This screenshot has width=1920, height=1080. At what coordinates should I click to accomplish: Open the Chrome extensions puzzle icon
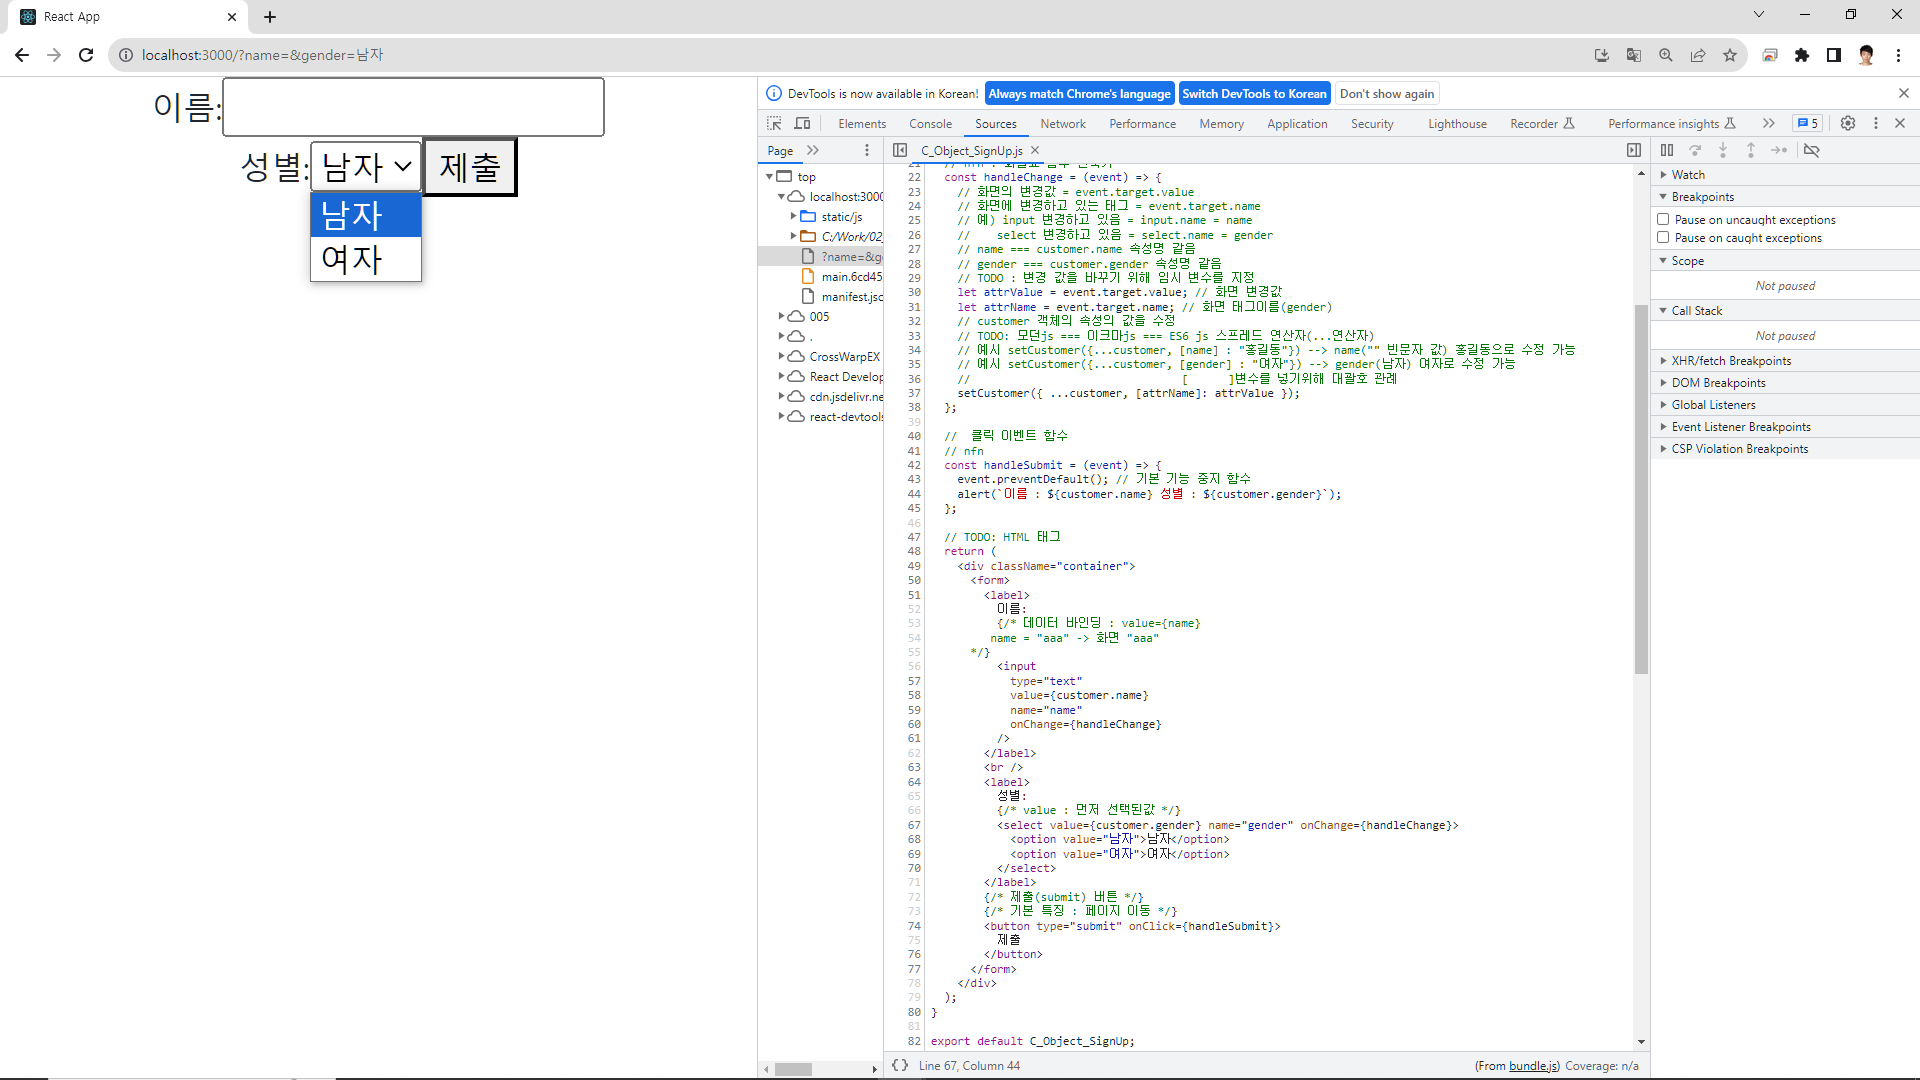tap(1802, 55)
